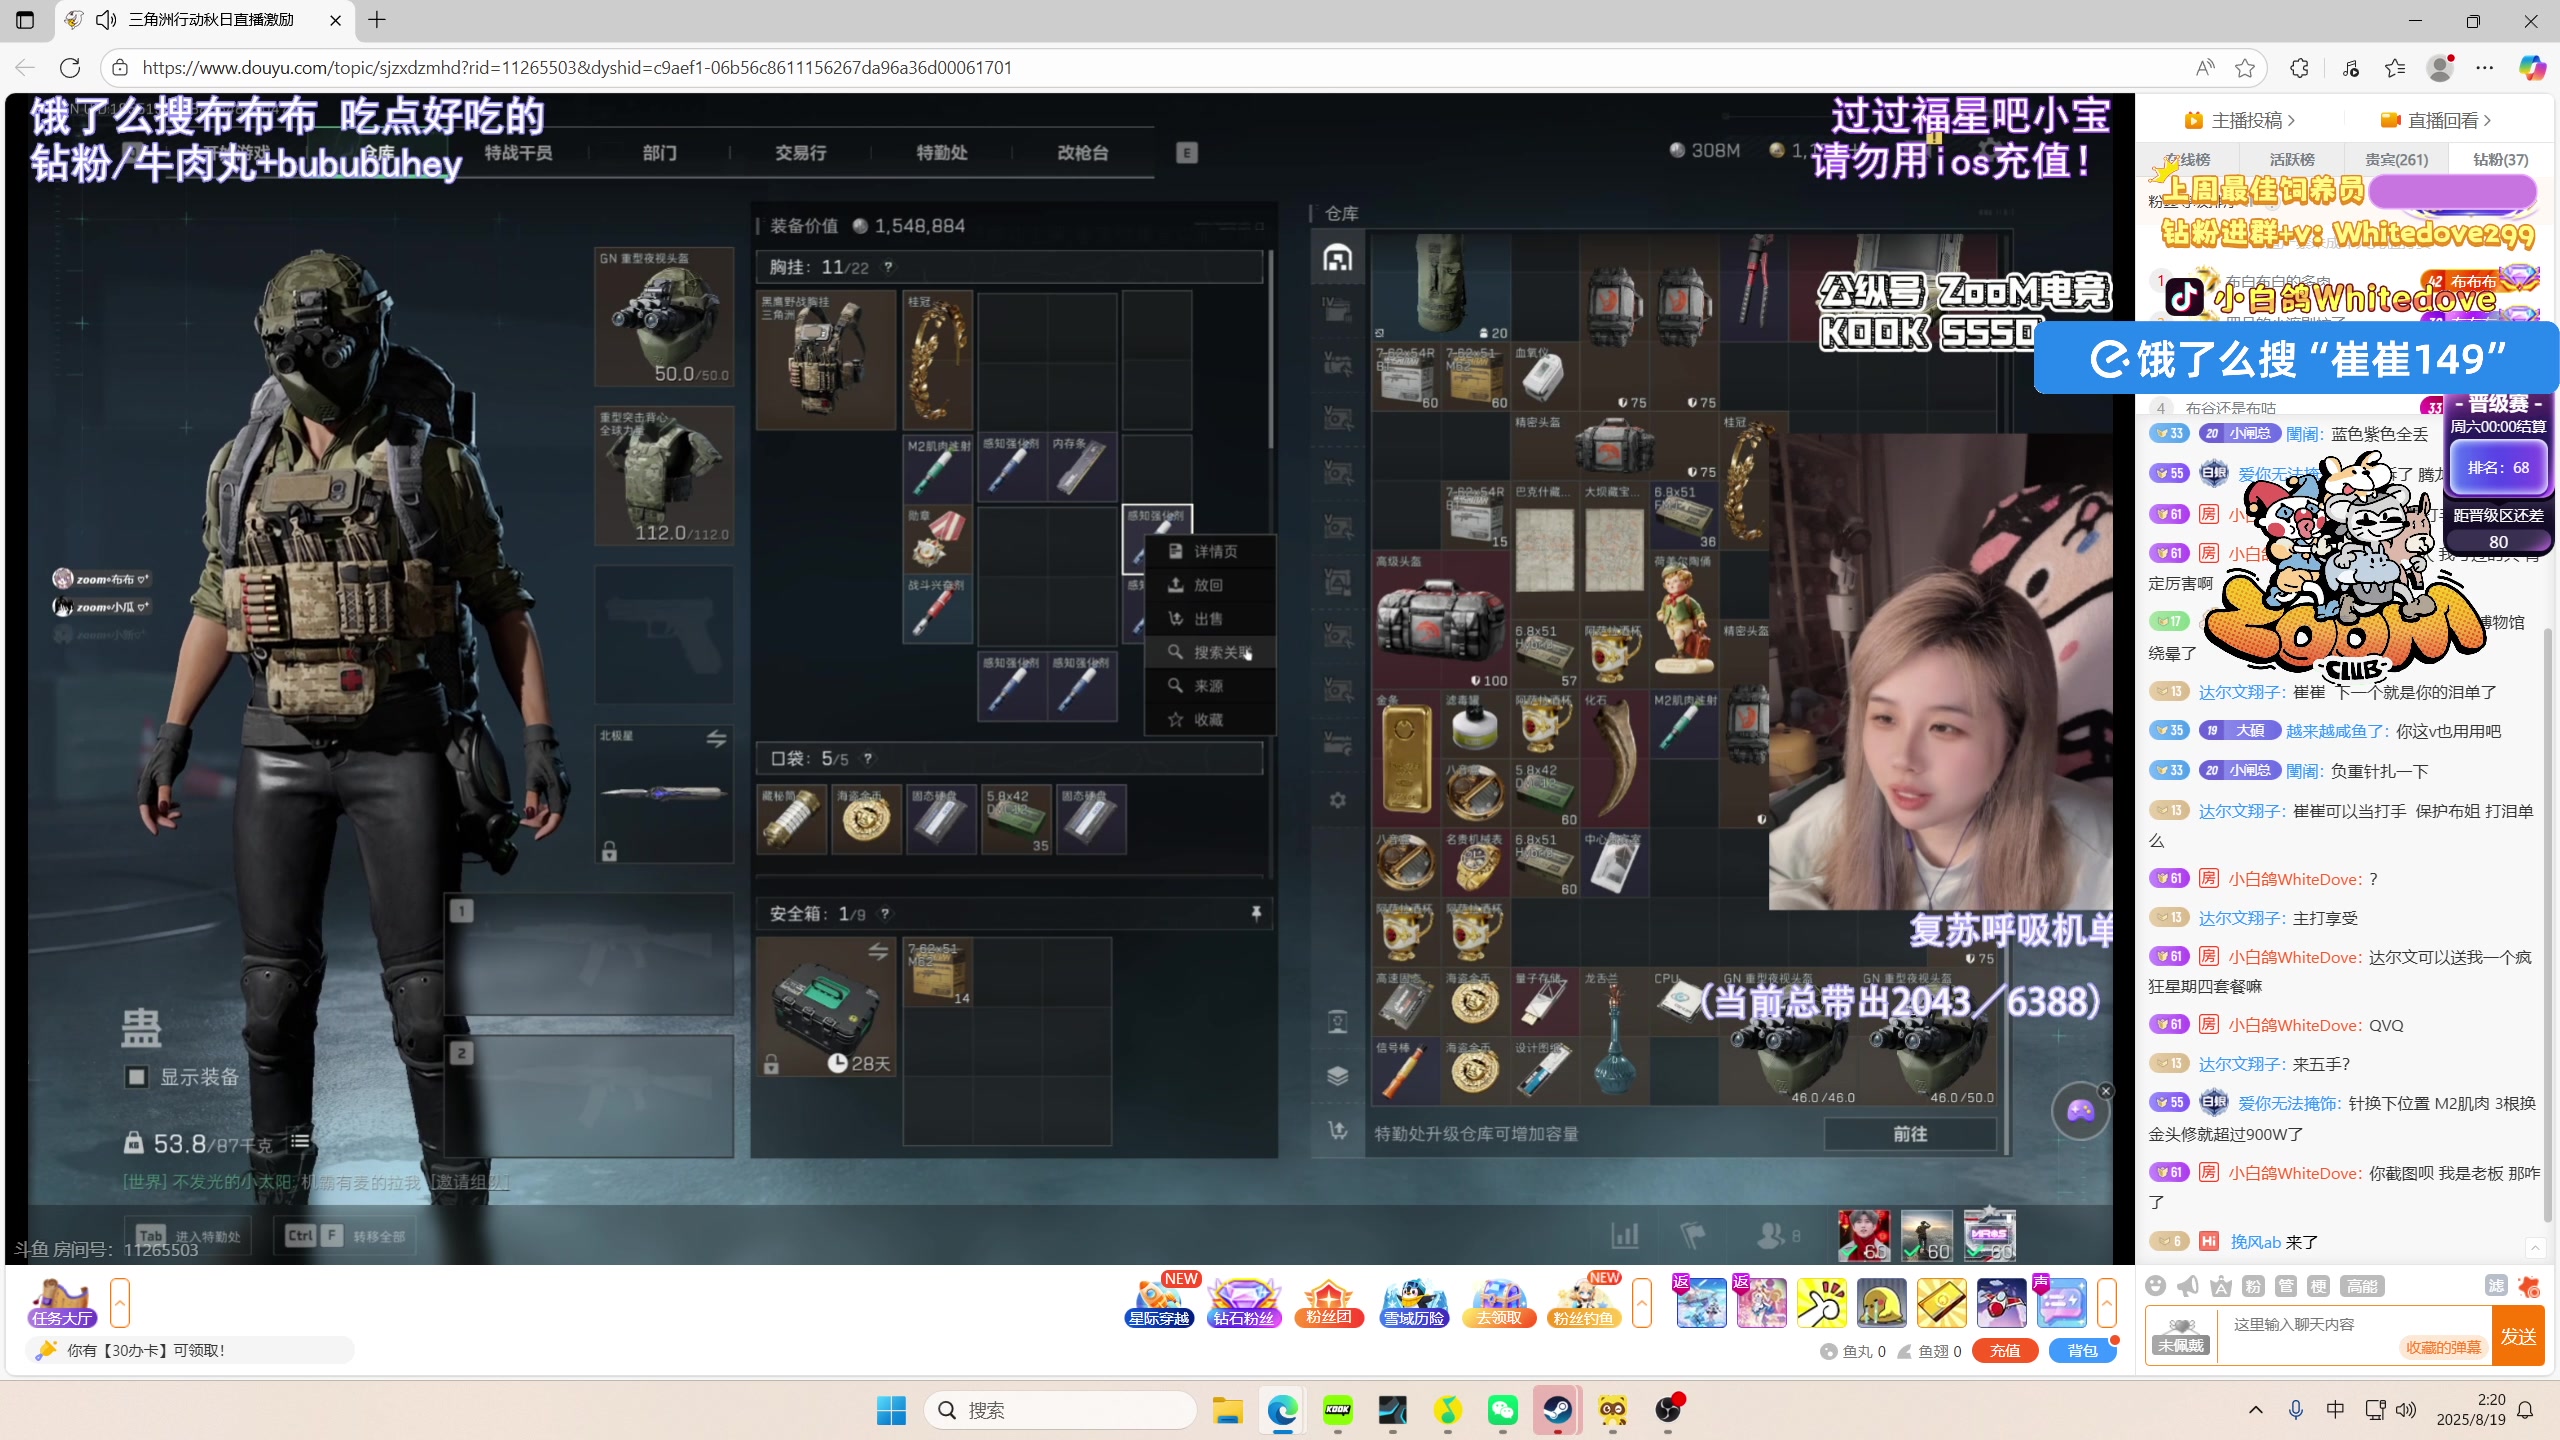Open the 雪域历险 penguin icon

coord(1414,1302)
